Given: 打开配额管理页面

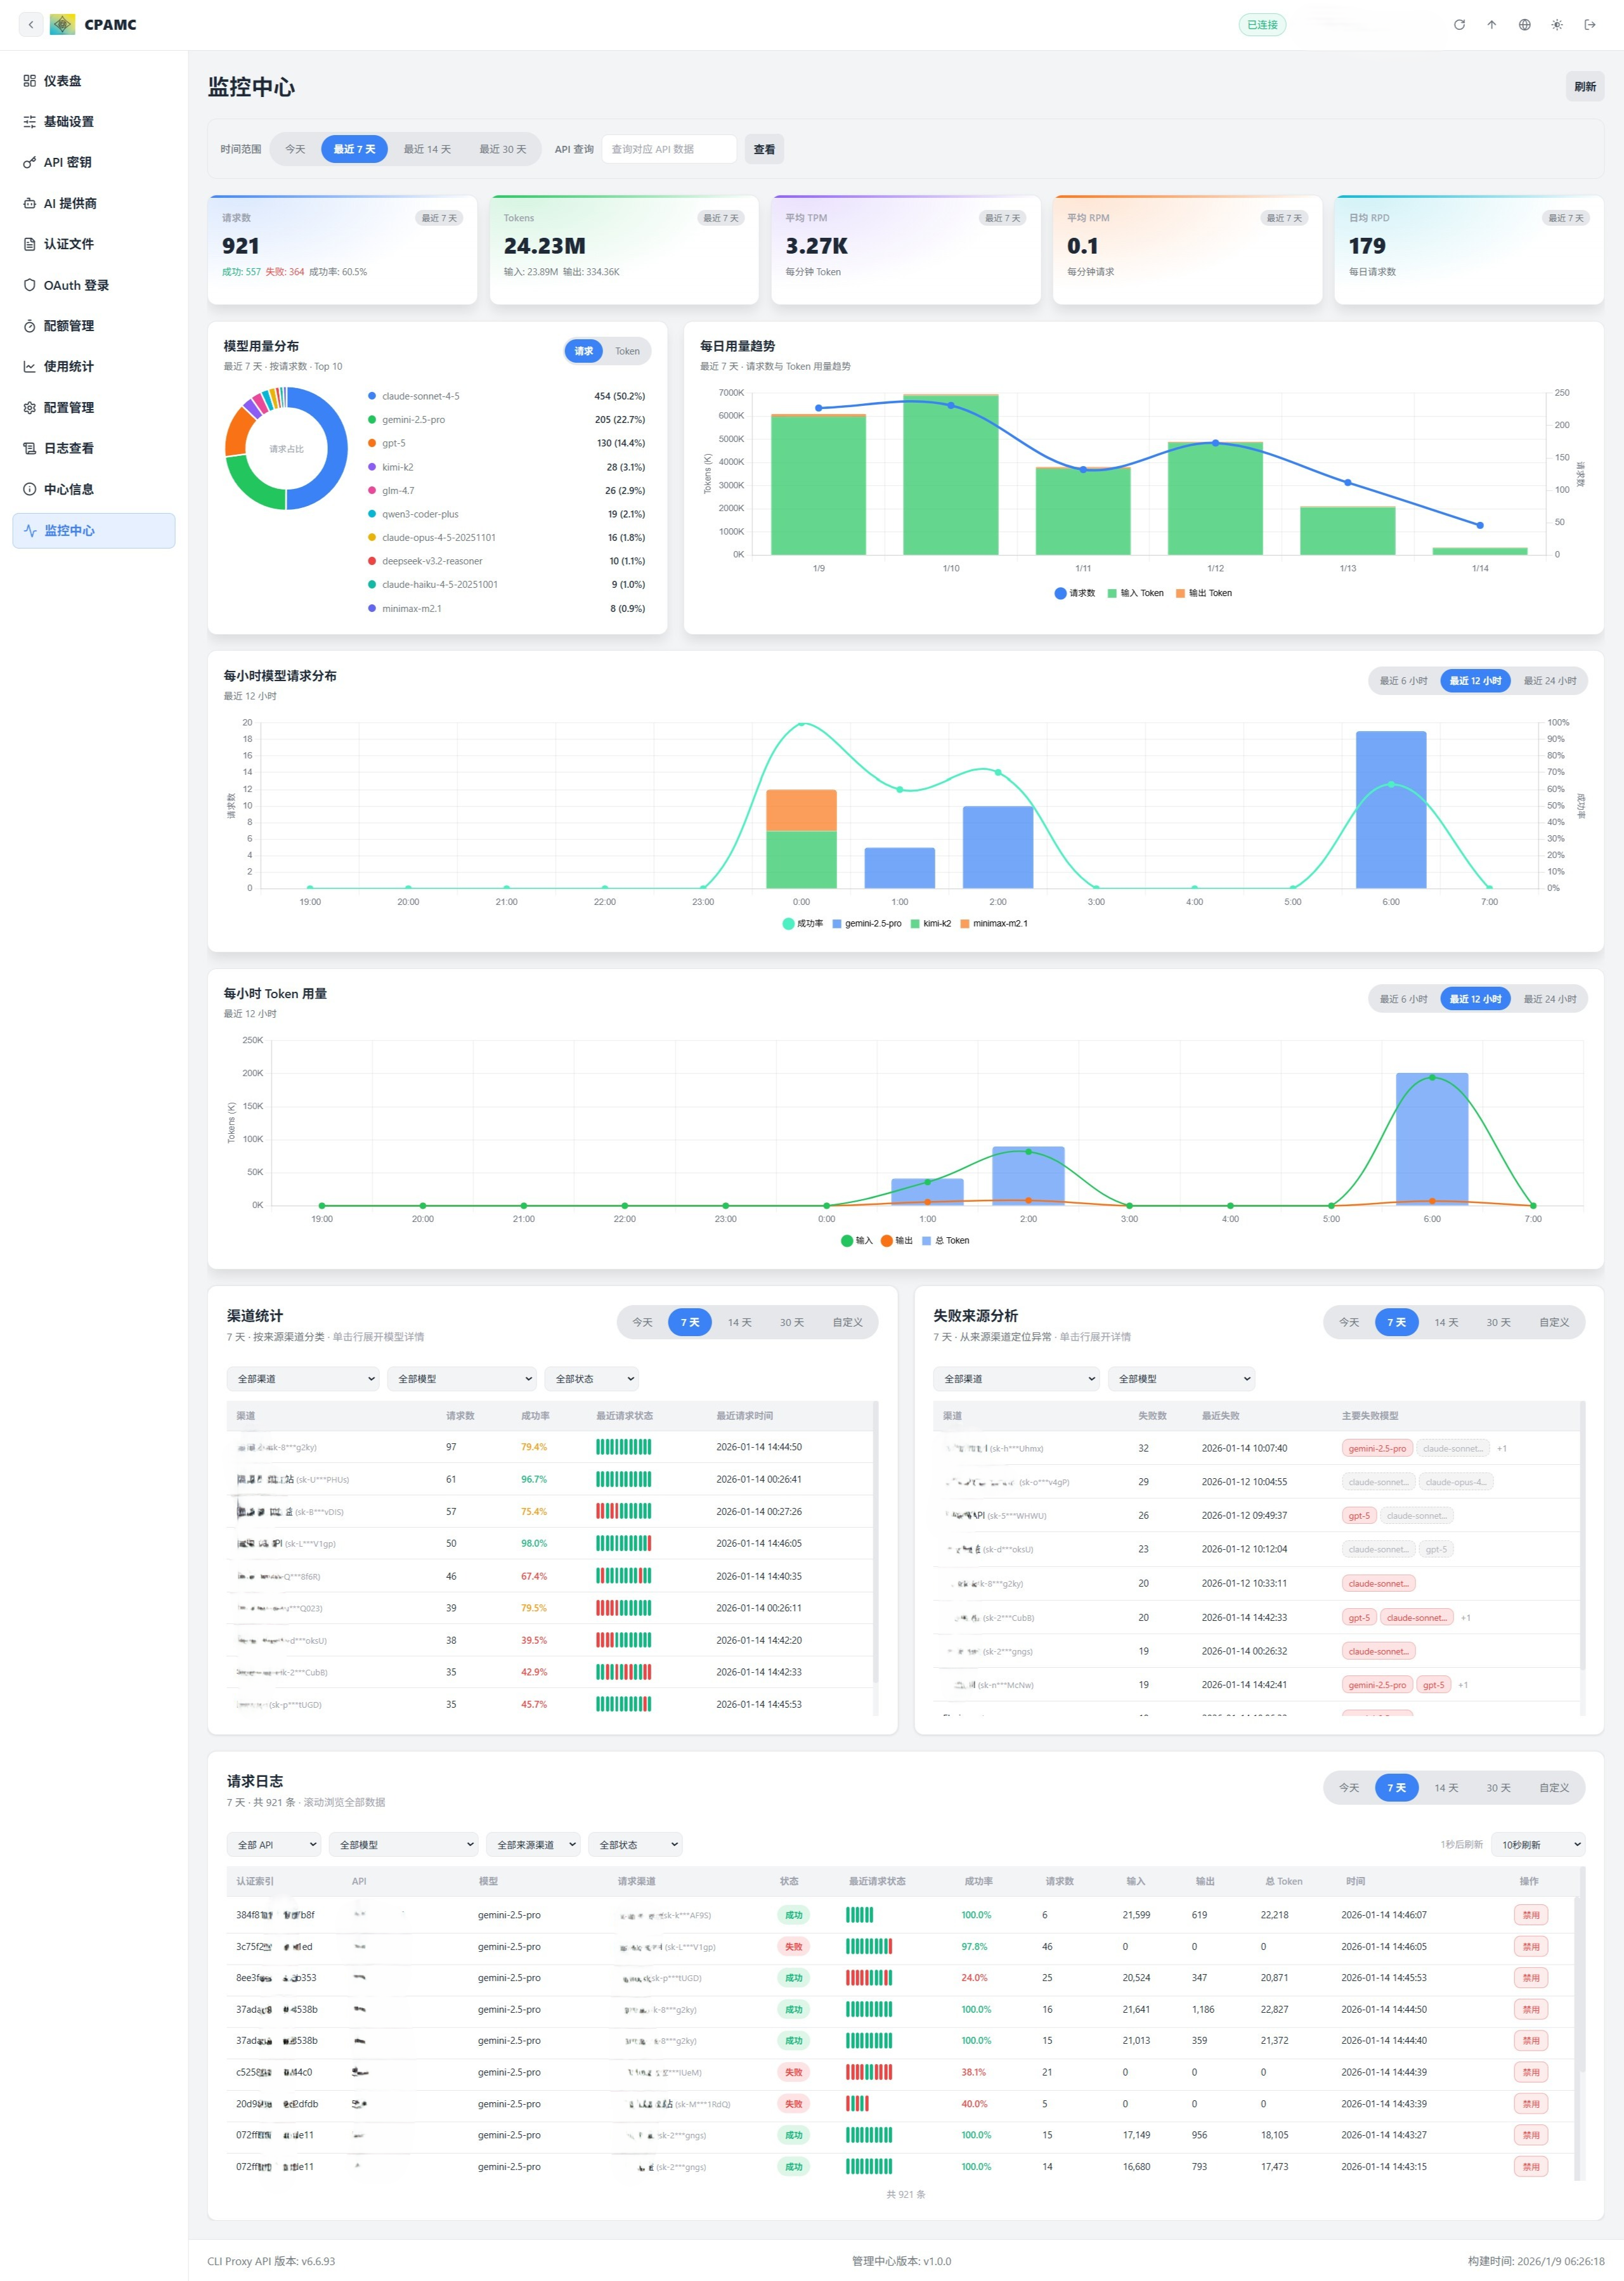Looking at the screenshot, I should click(68, 325).
